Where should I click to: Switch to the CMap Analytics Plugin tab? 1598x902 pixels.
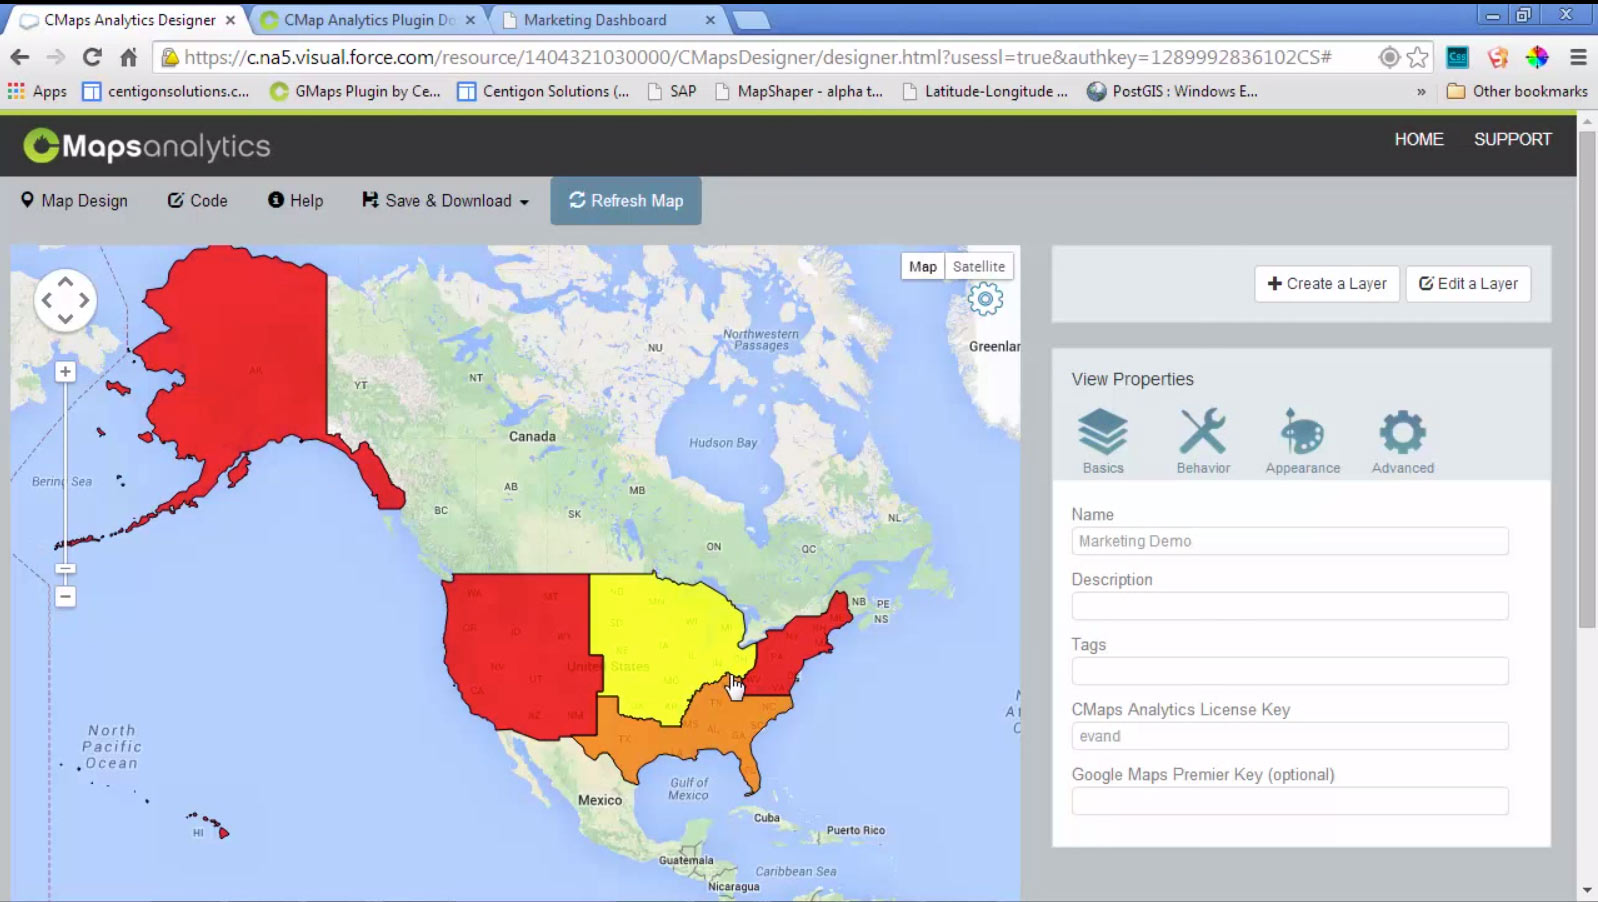pyautogui.click(x=369, y=20)
